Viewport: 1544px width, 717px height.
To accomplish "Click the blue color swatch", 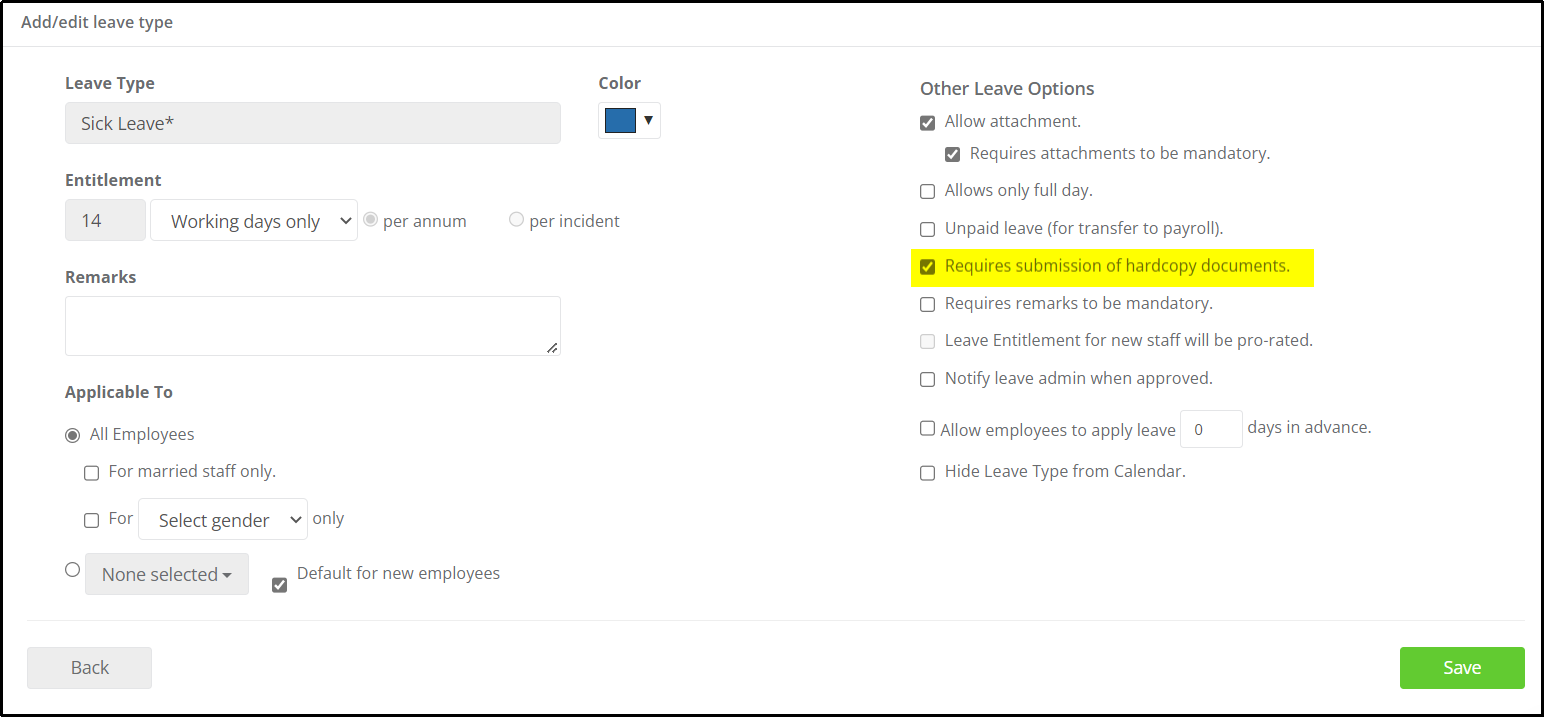I will point(620,121).
